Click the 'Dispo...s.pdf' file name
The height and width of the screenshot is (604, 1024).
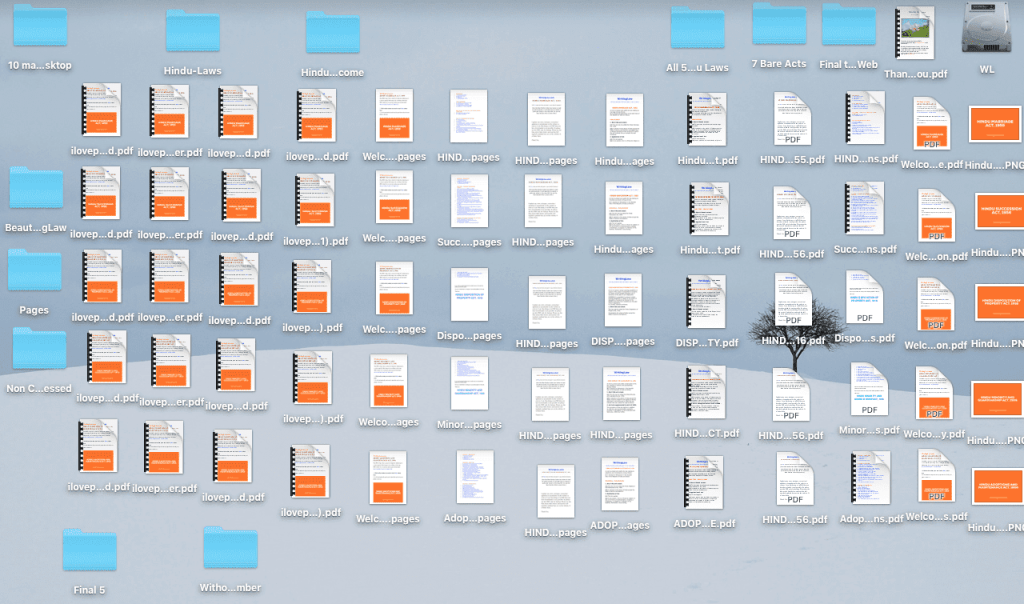[865, 338]
